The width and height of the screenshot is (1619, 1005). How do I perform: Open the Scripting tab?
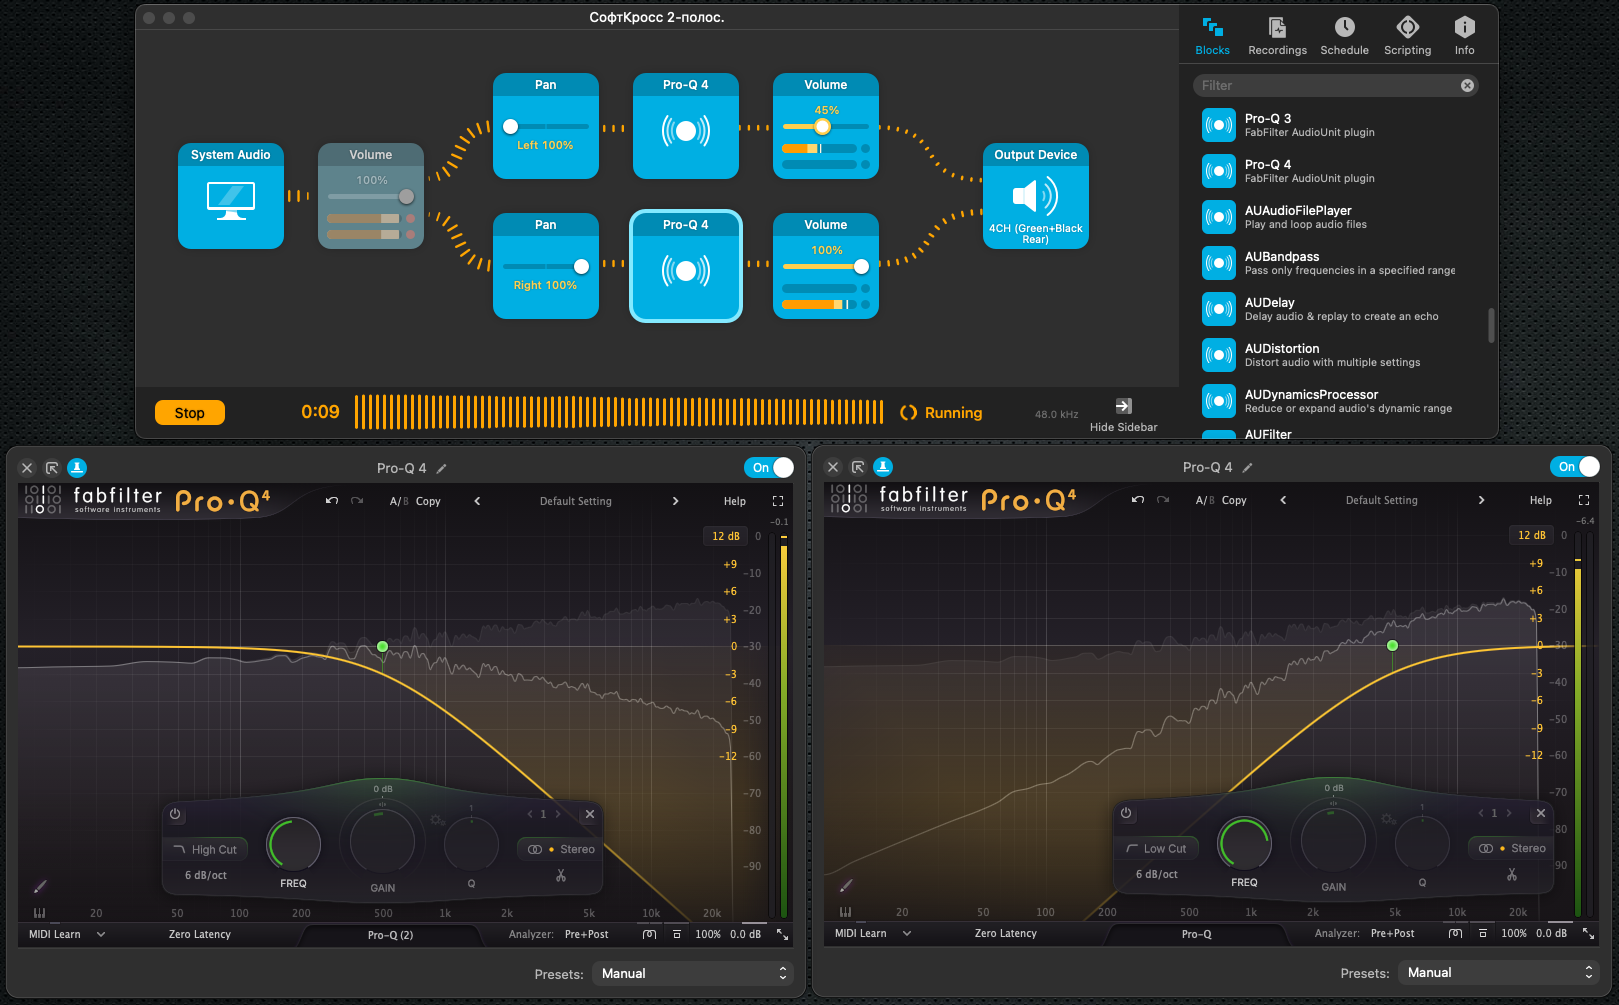pos(1408,36)
